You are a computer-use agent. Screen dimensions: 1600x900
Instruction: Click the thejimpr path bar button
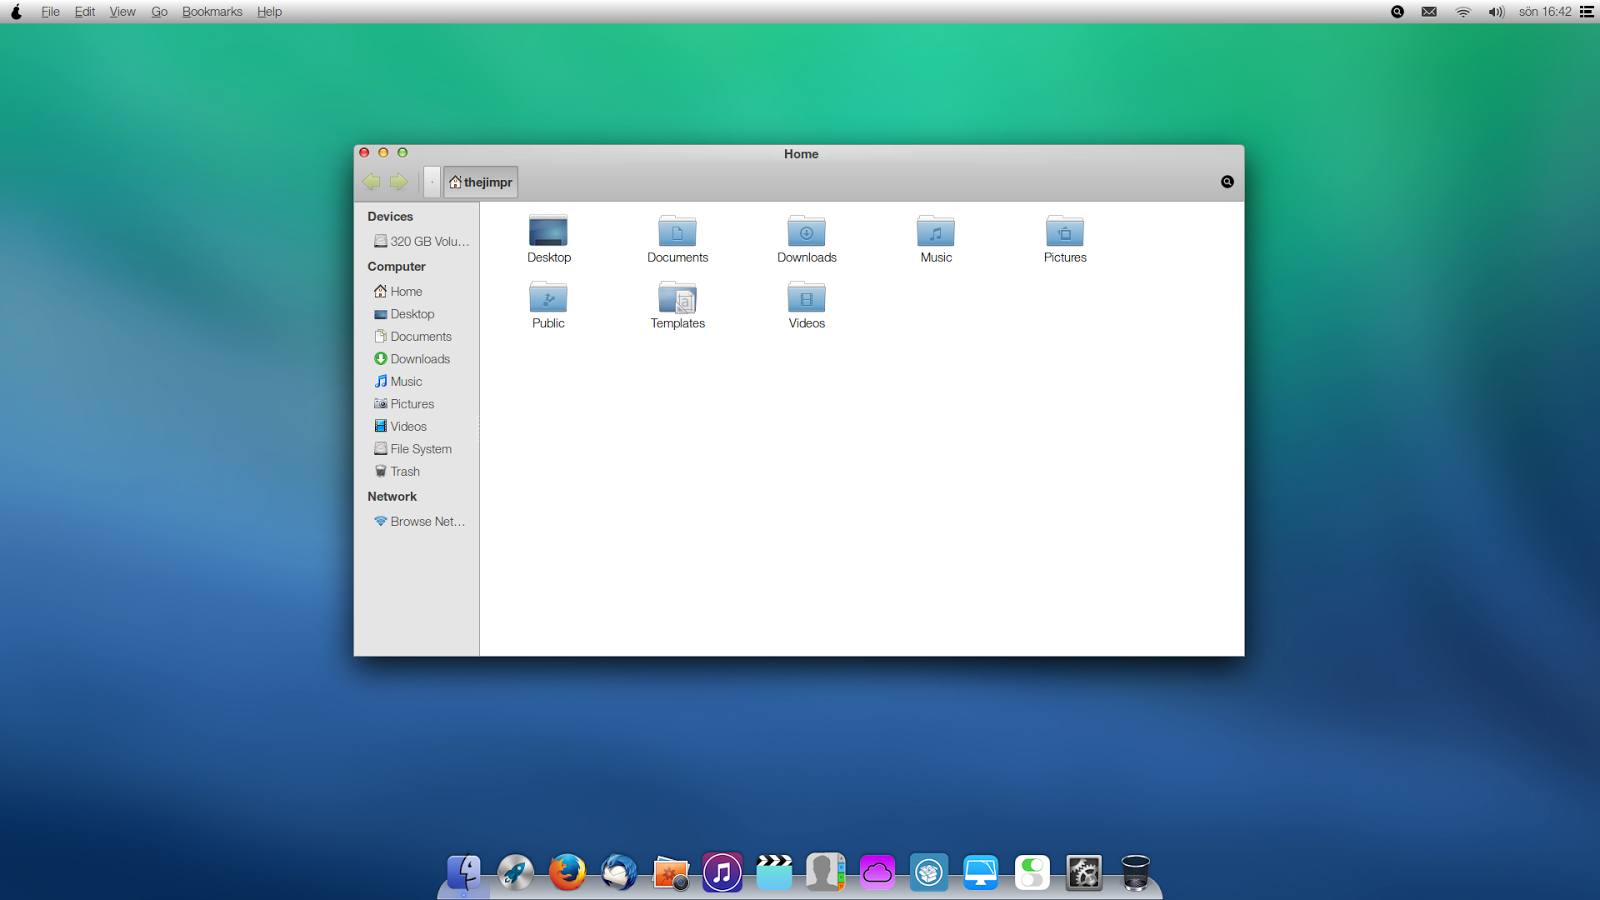(x=481, y=182)
